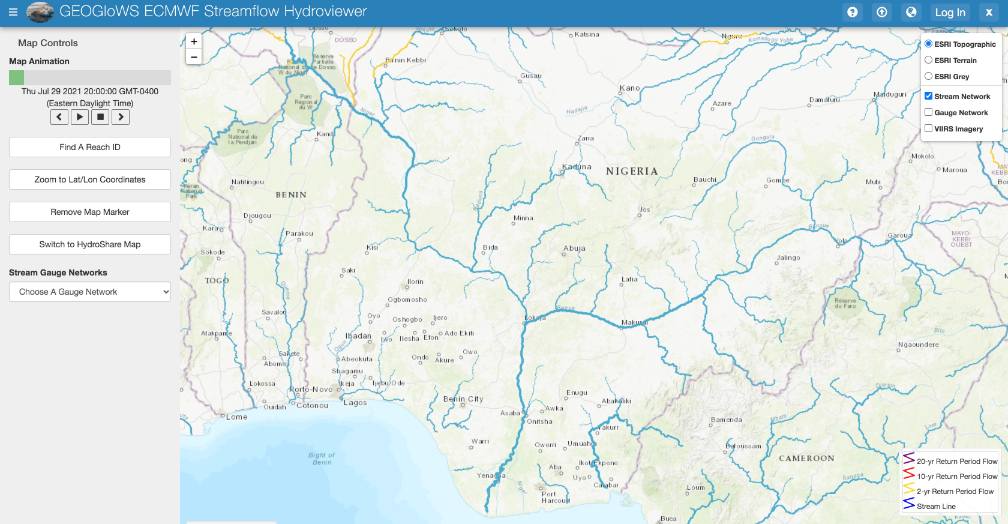Zoom out the map with minus button
1008x524 pixels.
point(194,57)
